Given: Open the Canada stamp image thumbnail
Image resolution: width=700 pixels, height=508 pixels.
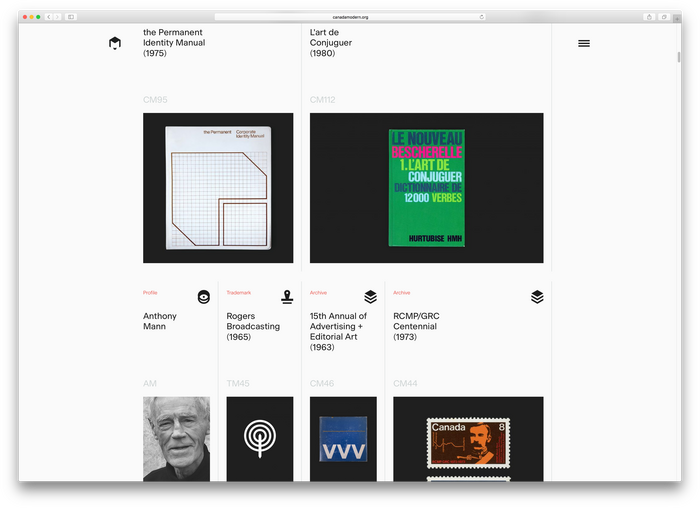Looking at the screenshot, I should tap(468, 439).
